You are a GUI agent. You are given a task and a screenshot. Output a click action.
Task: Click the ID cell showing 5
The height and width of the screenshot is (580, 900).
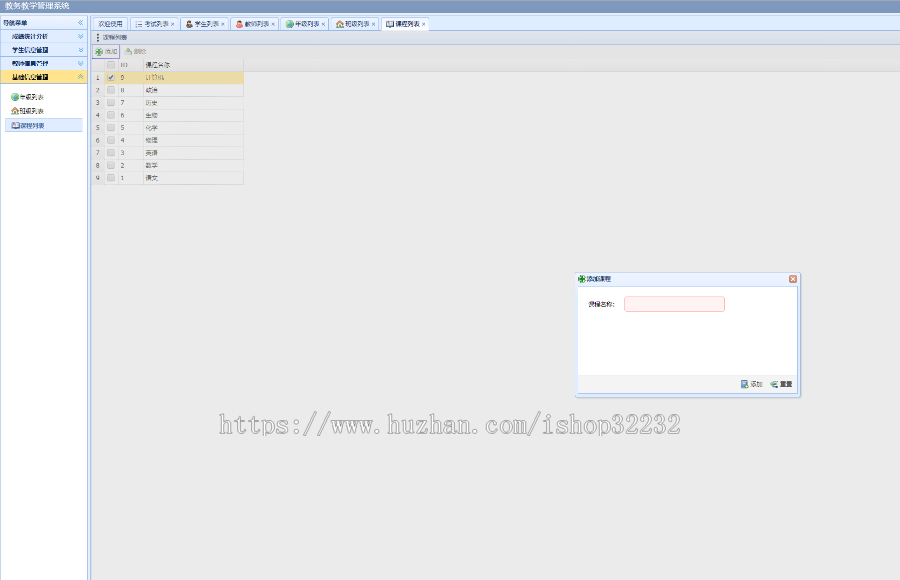point(130,127)
